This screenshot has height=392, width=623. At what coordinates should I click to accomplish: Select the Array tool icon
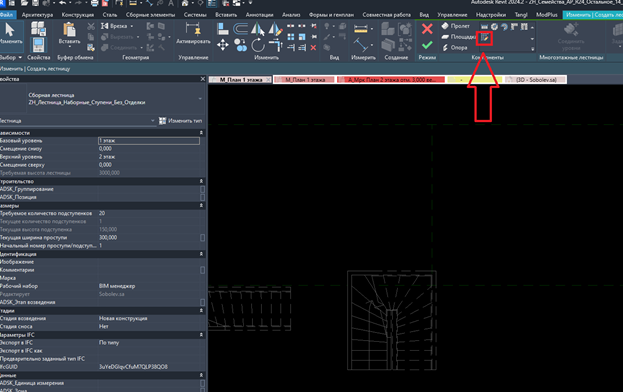291,37
